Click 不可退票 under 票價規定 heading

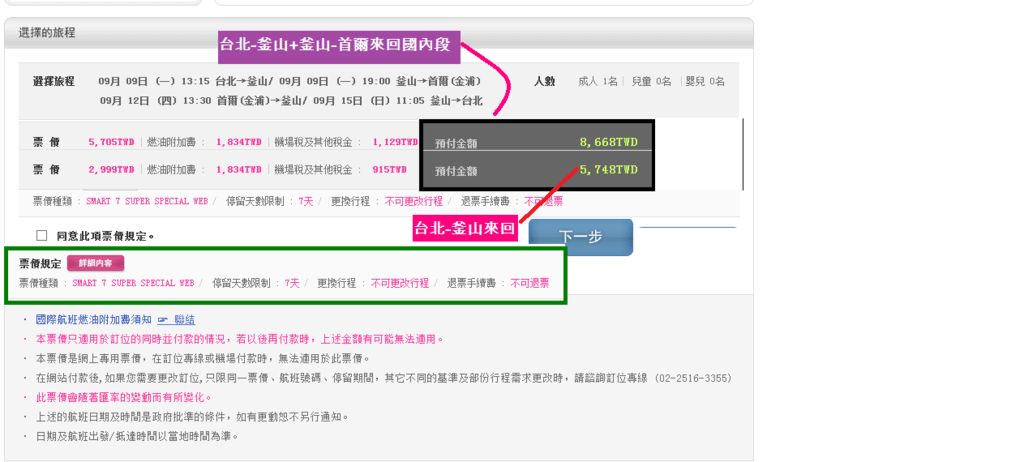pos(530,284)
